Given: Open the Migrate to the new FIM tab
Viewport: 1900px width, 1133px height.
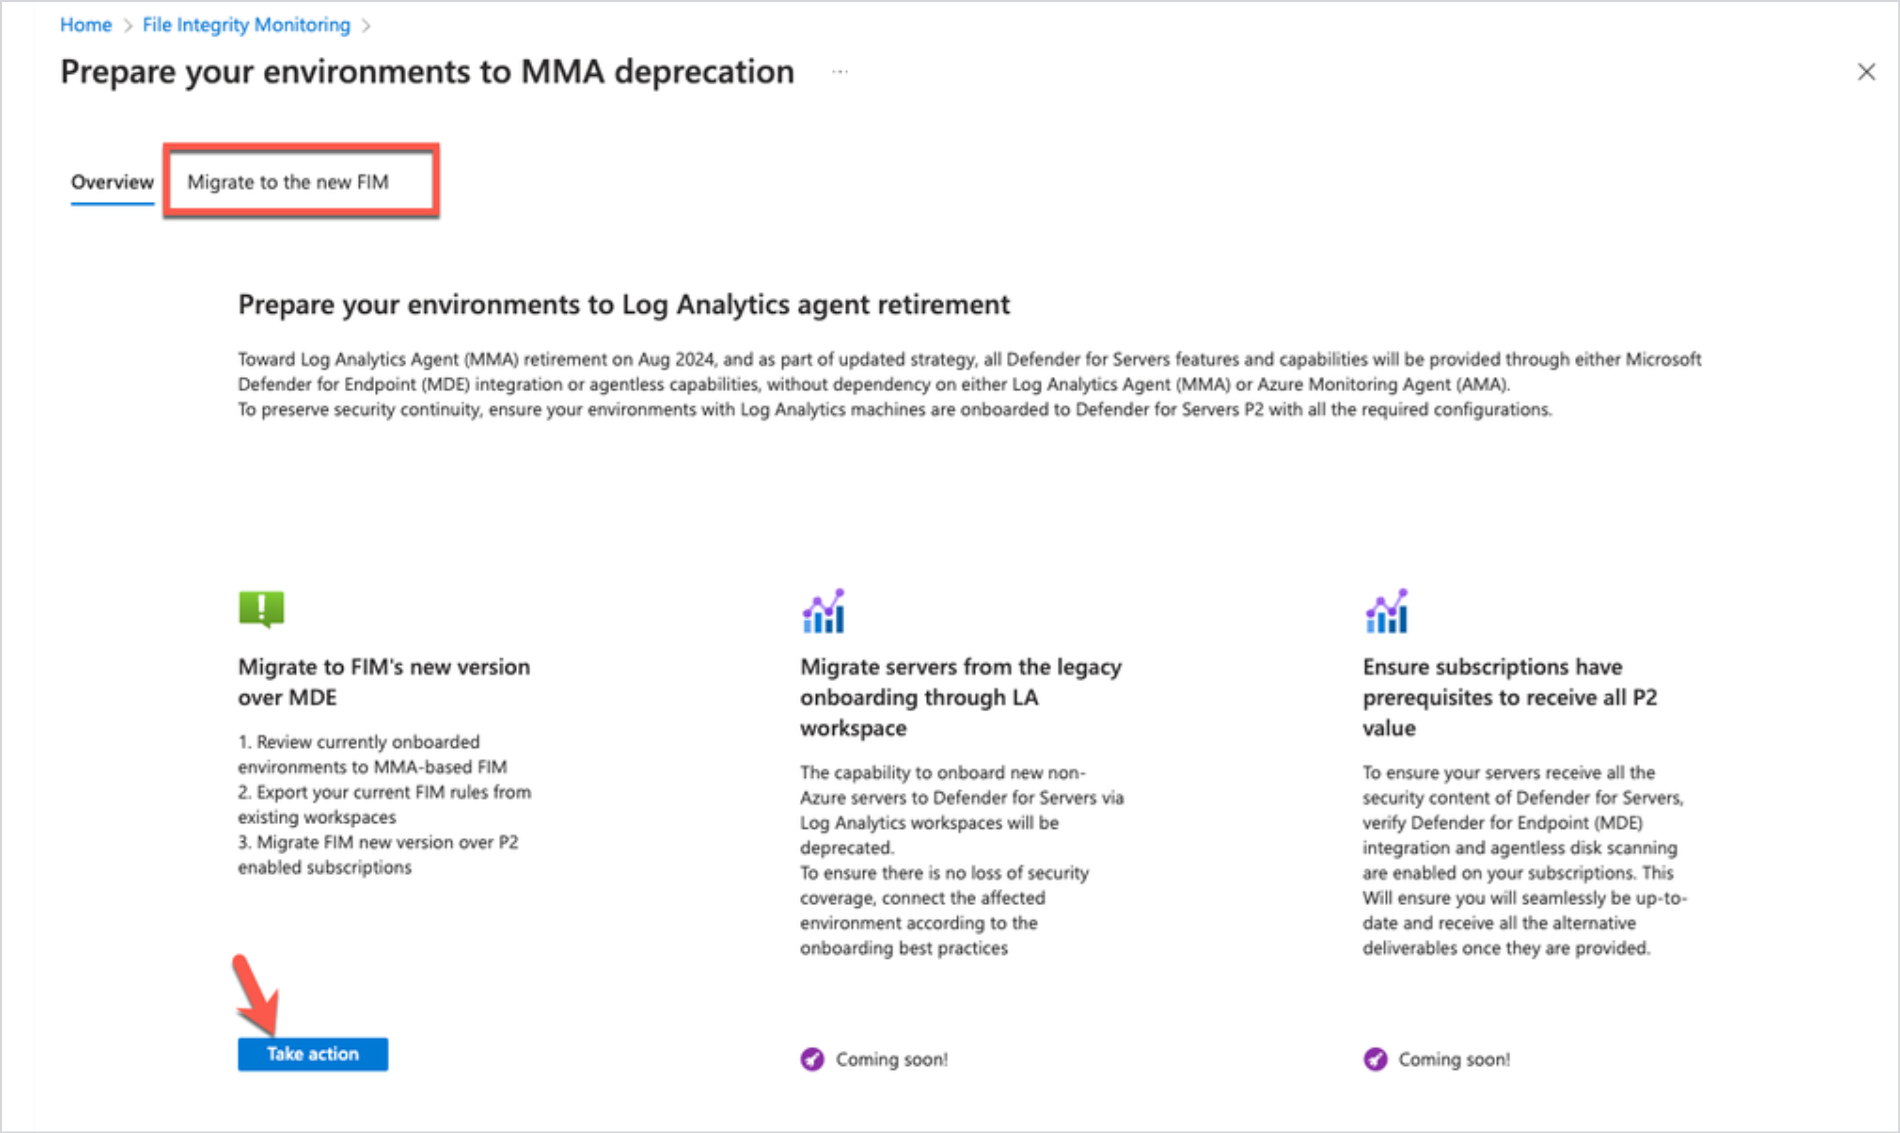Looking at the screenshot, I should point(288,182).
